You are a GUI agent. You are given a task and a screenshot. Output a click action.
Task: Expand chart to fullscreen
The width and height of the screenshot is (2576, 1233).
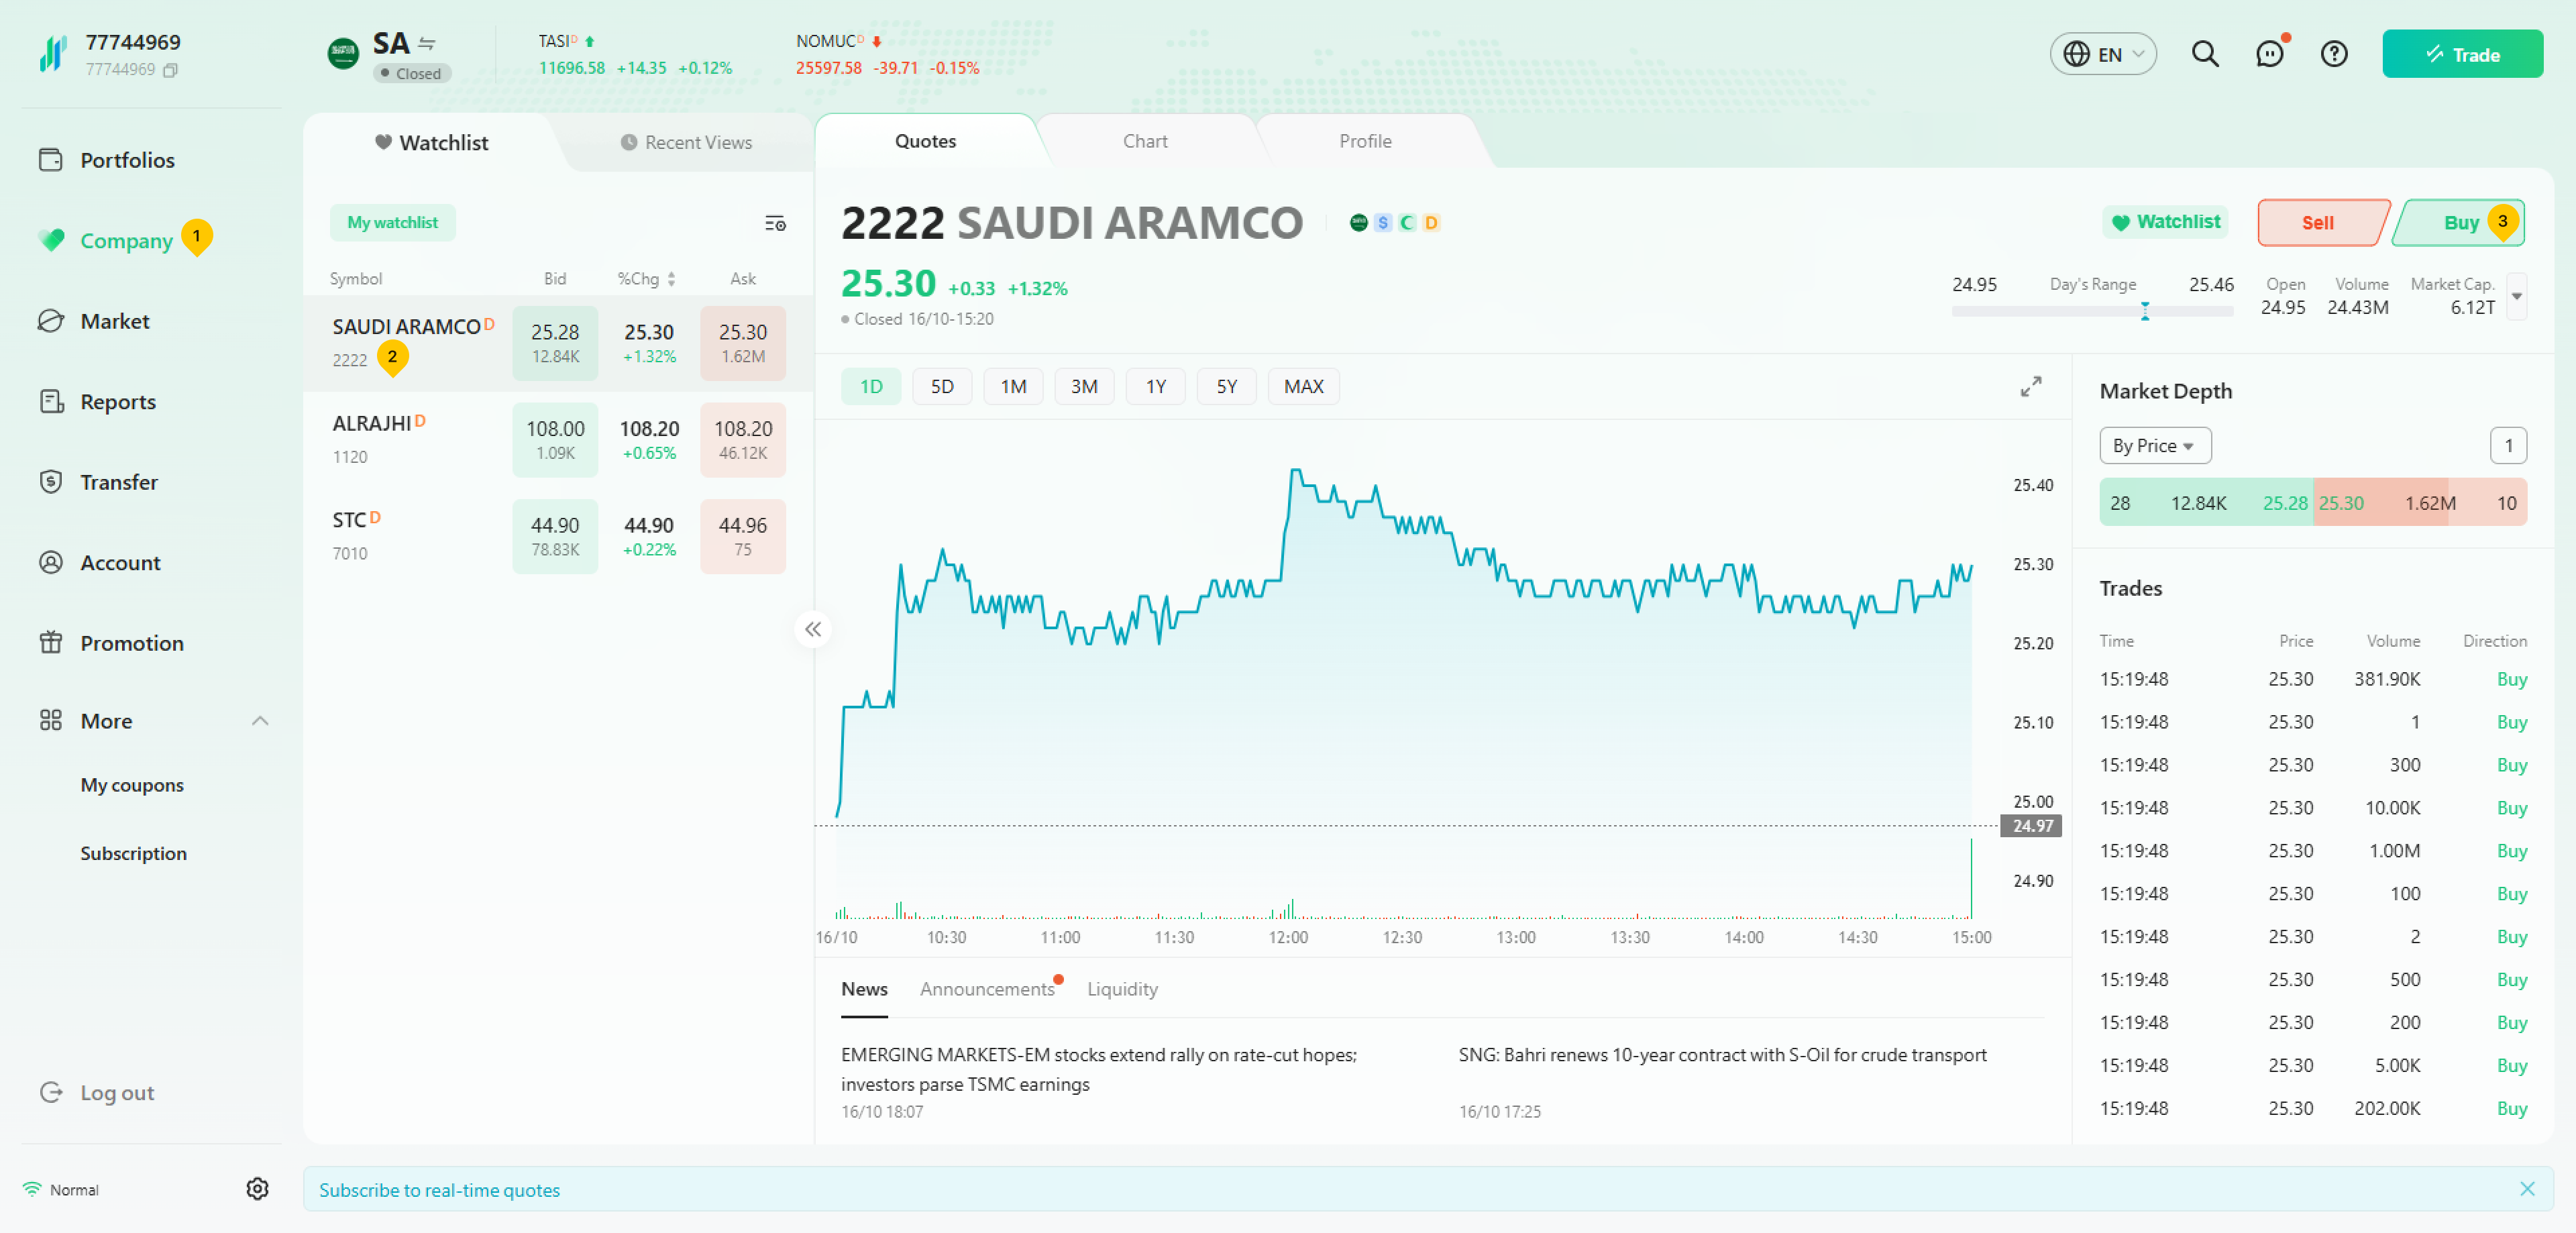2030,387
